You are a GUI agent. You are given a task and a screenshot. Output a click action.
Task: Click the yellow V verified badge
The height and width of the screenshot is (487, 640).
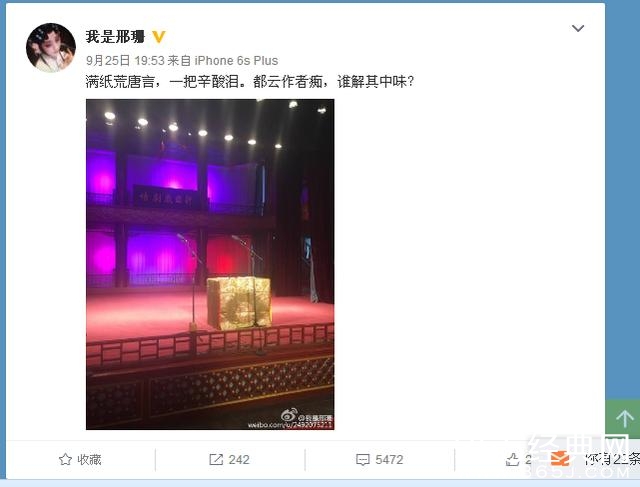(158, 37)
